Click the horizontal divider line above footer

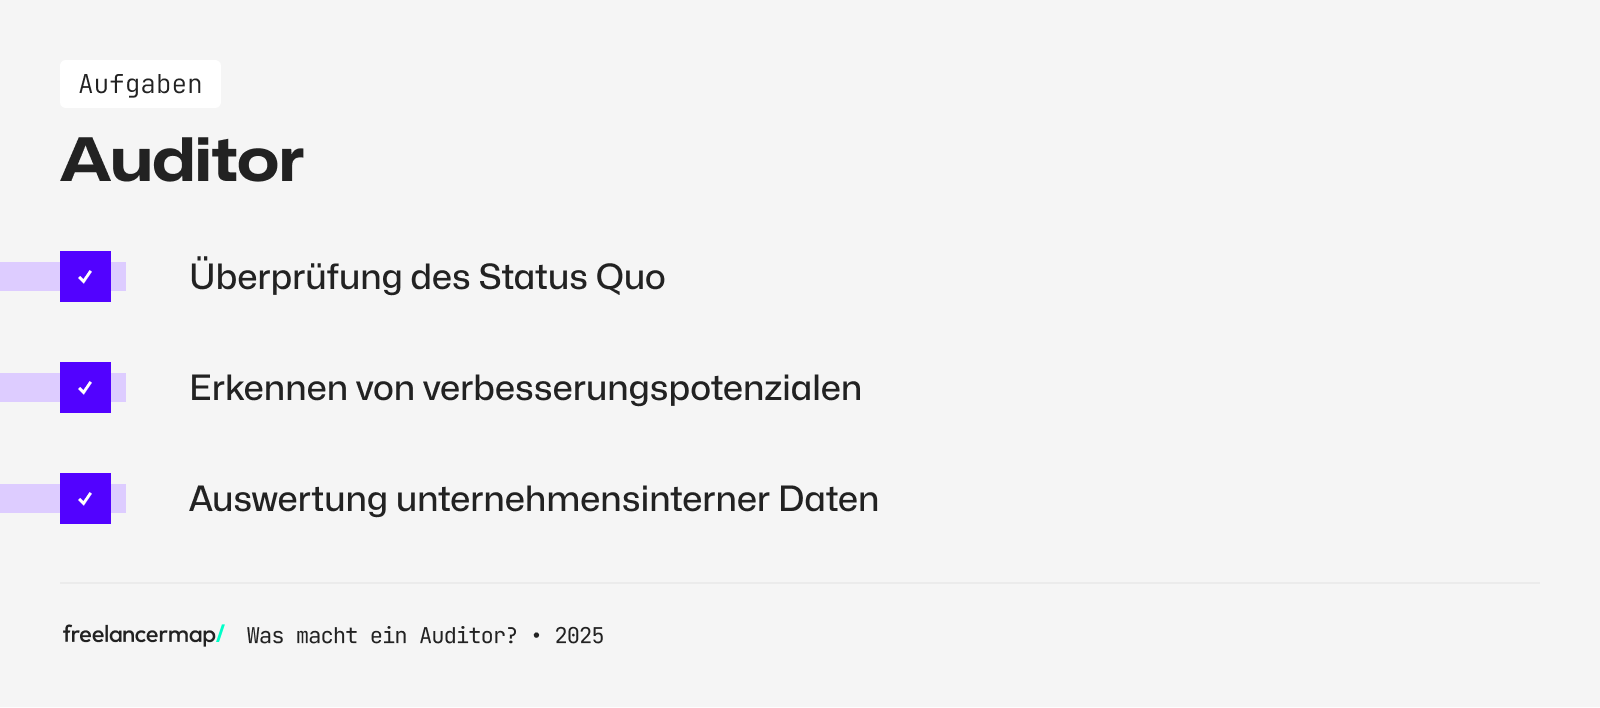coord(800,583)
